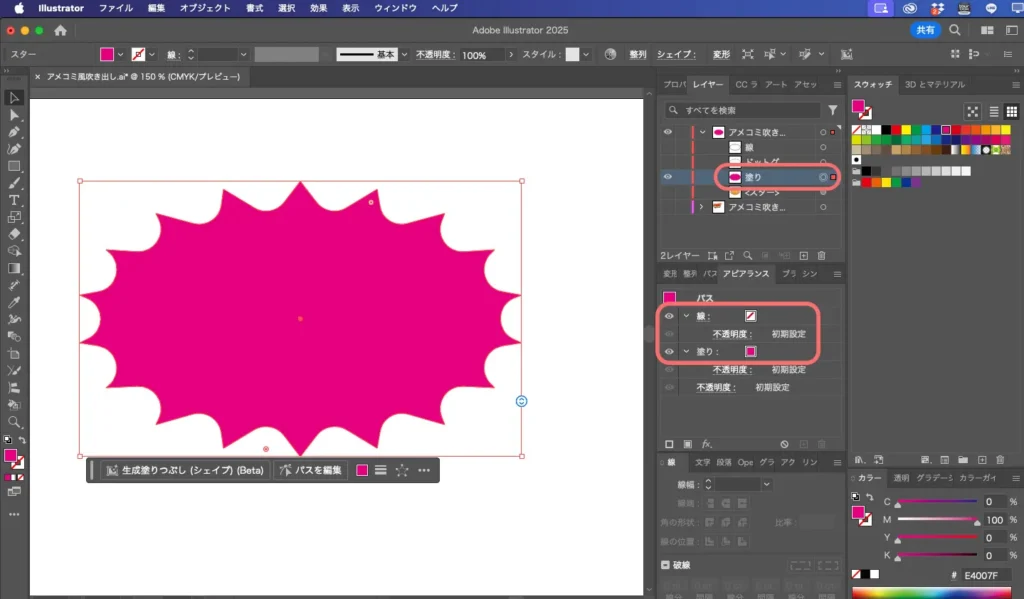Choose the Zoom tool magnifier

click(x=14, y=422)
